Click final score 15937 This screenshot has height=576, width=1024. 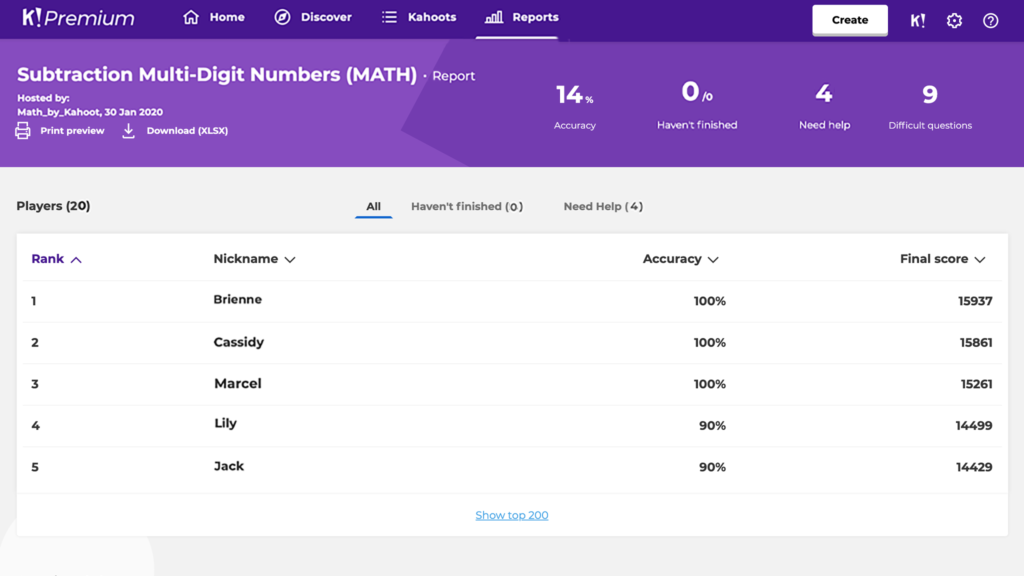[975, 301]
